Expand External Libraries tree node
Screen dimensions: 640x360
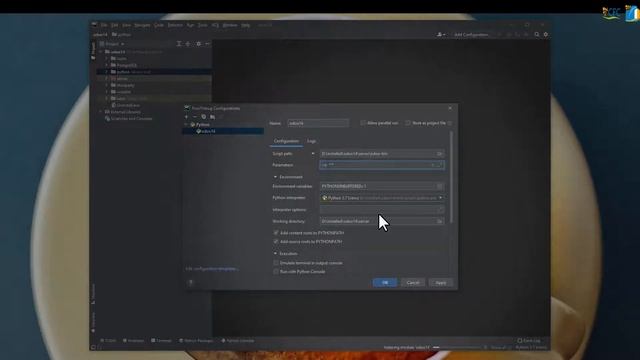coord(101,112)
